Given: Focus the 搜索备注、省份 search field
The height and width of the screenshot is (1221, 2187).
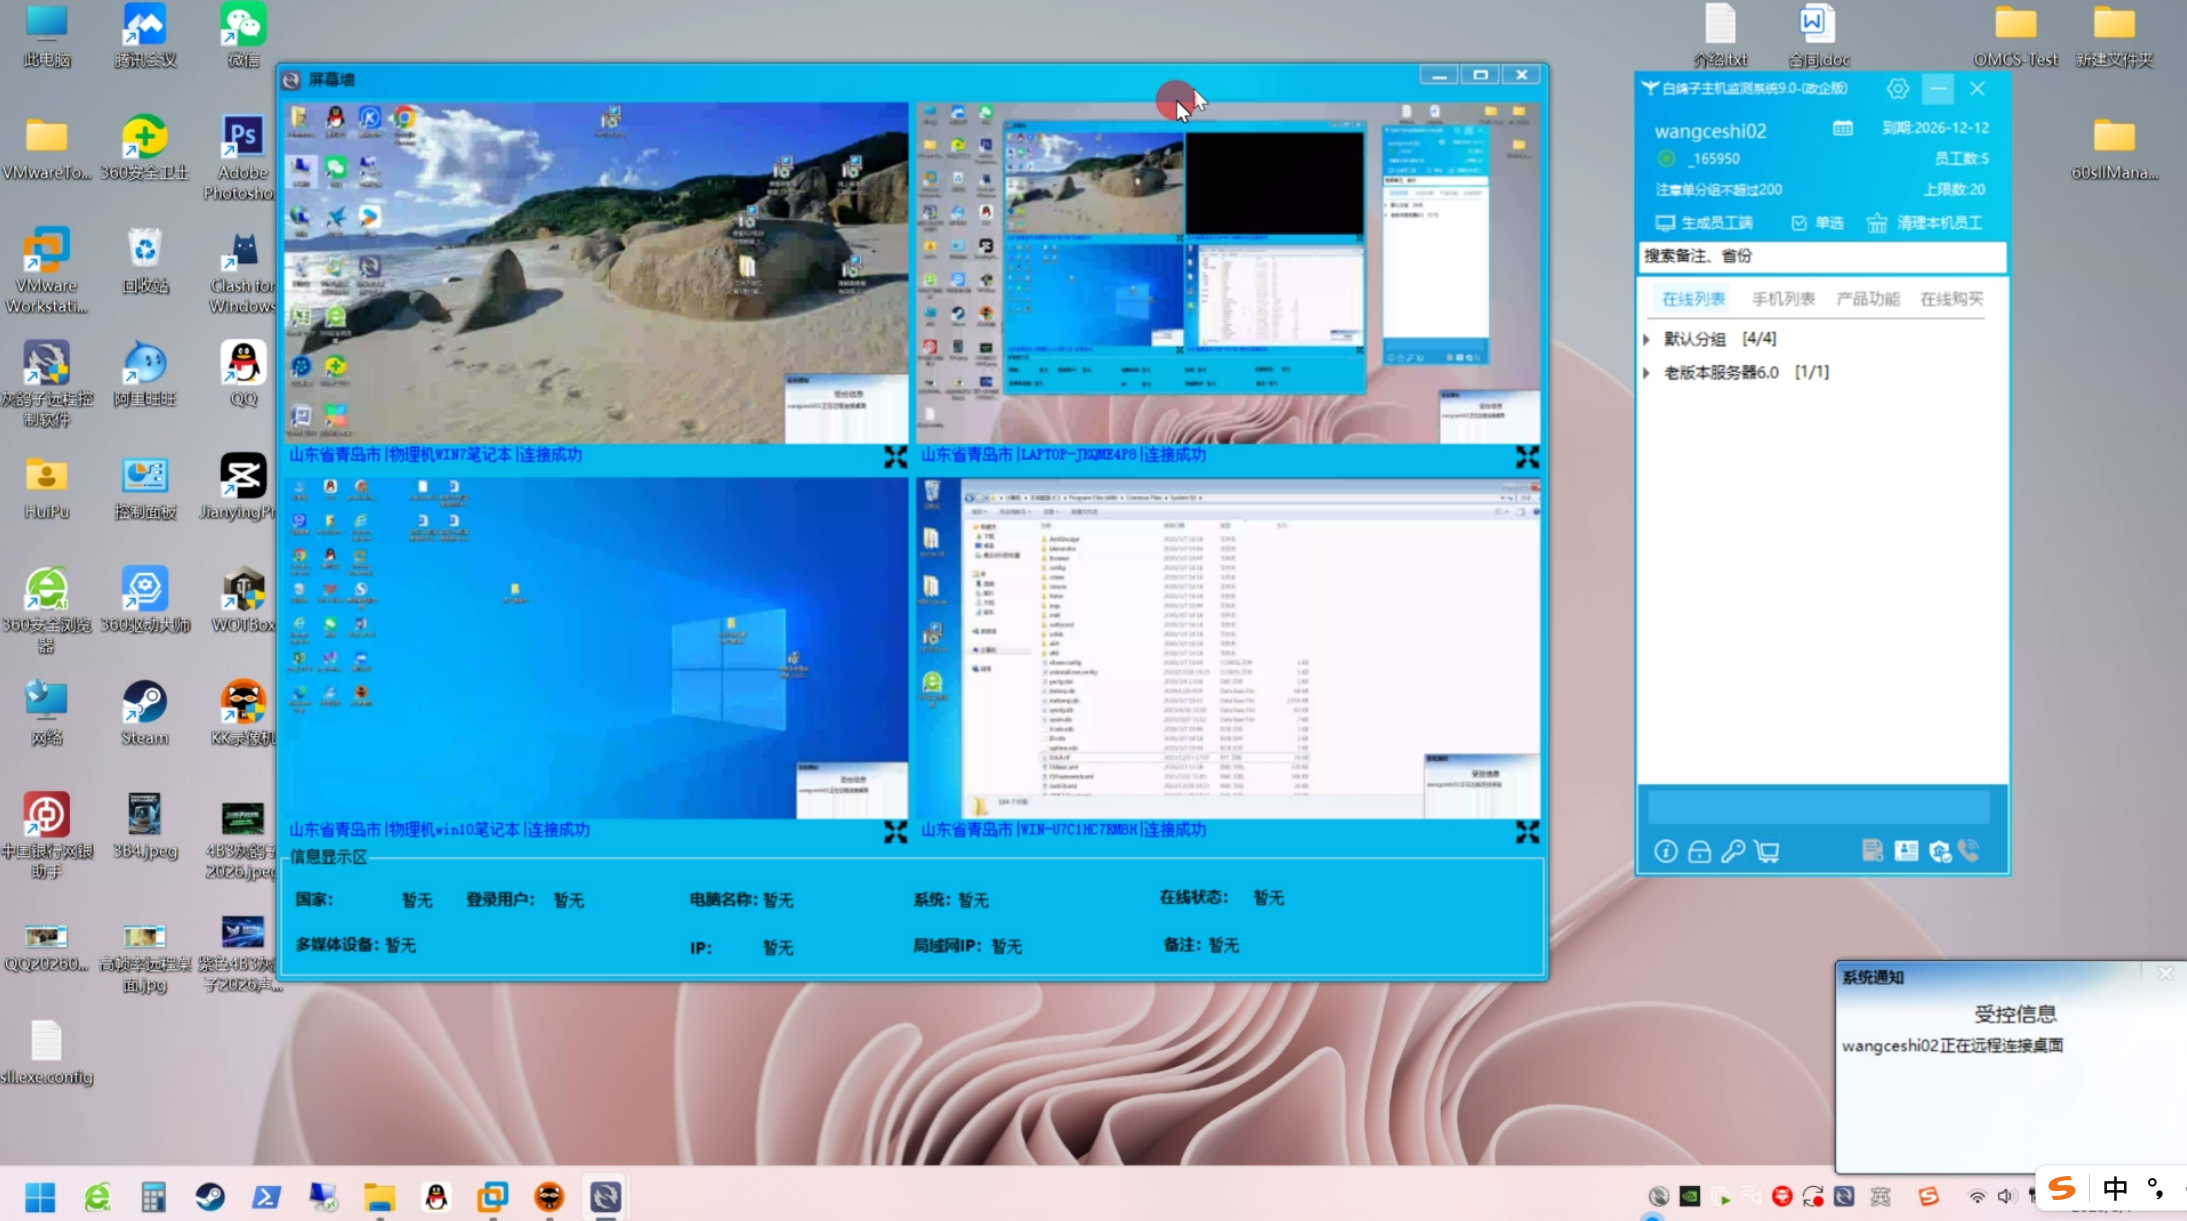Looking at the screenshot, I should click(1820, 257).
